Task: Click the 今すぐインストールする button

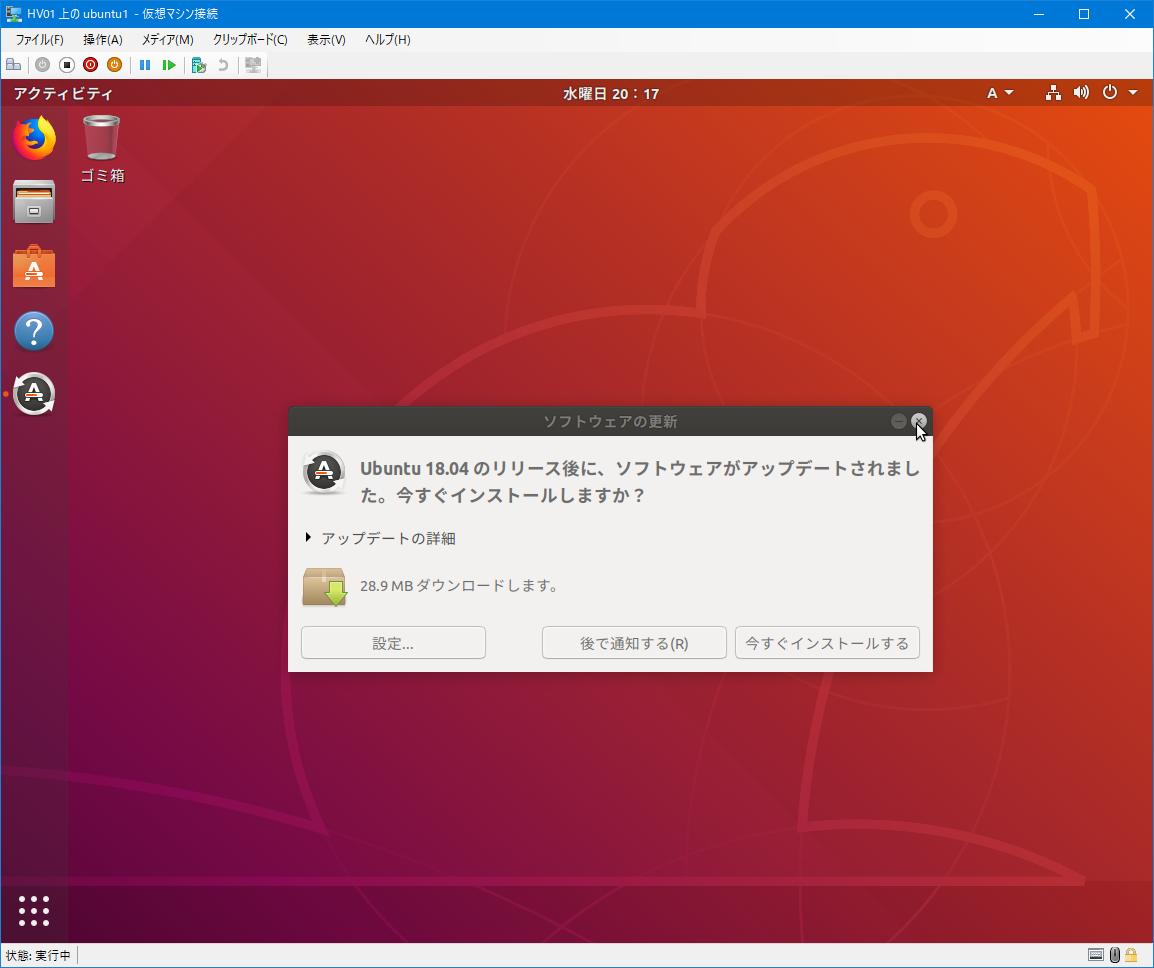Action: tap(827, 642)
